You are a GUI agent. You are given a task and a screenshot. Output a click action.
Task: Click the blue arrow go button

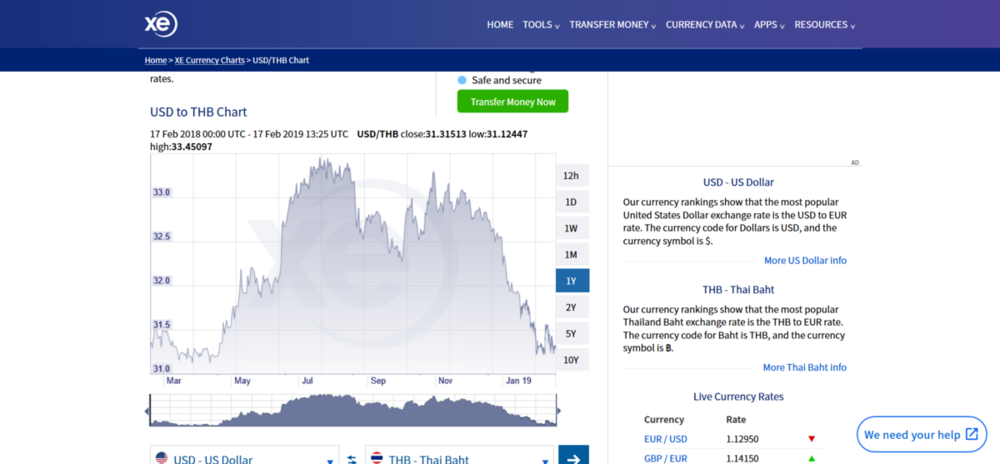[x=573, y=456]
